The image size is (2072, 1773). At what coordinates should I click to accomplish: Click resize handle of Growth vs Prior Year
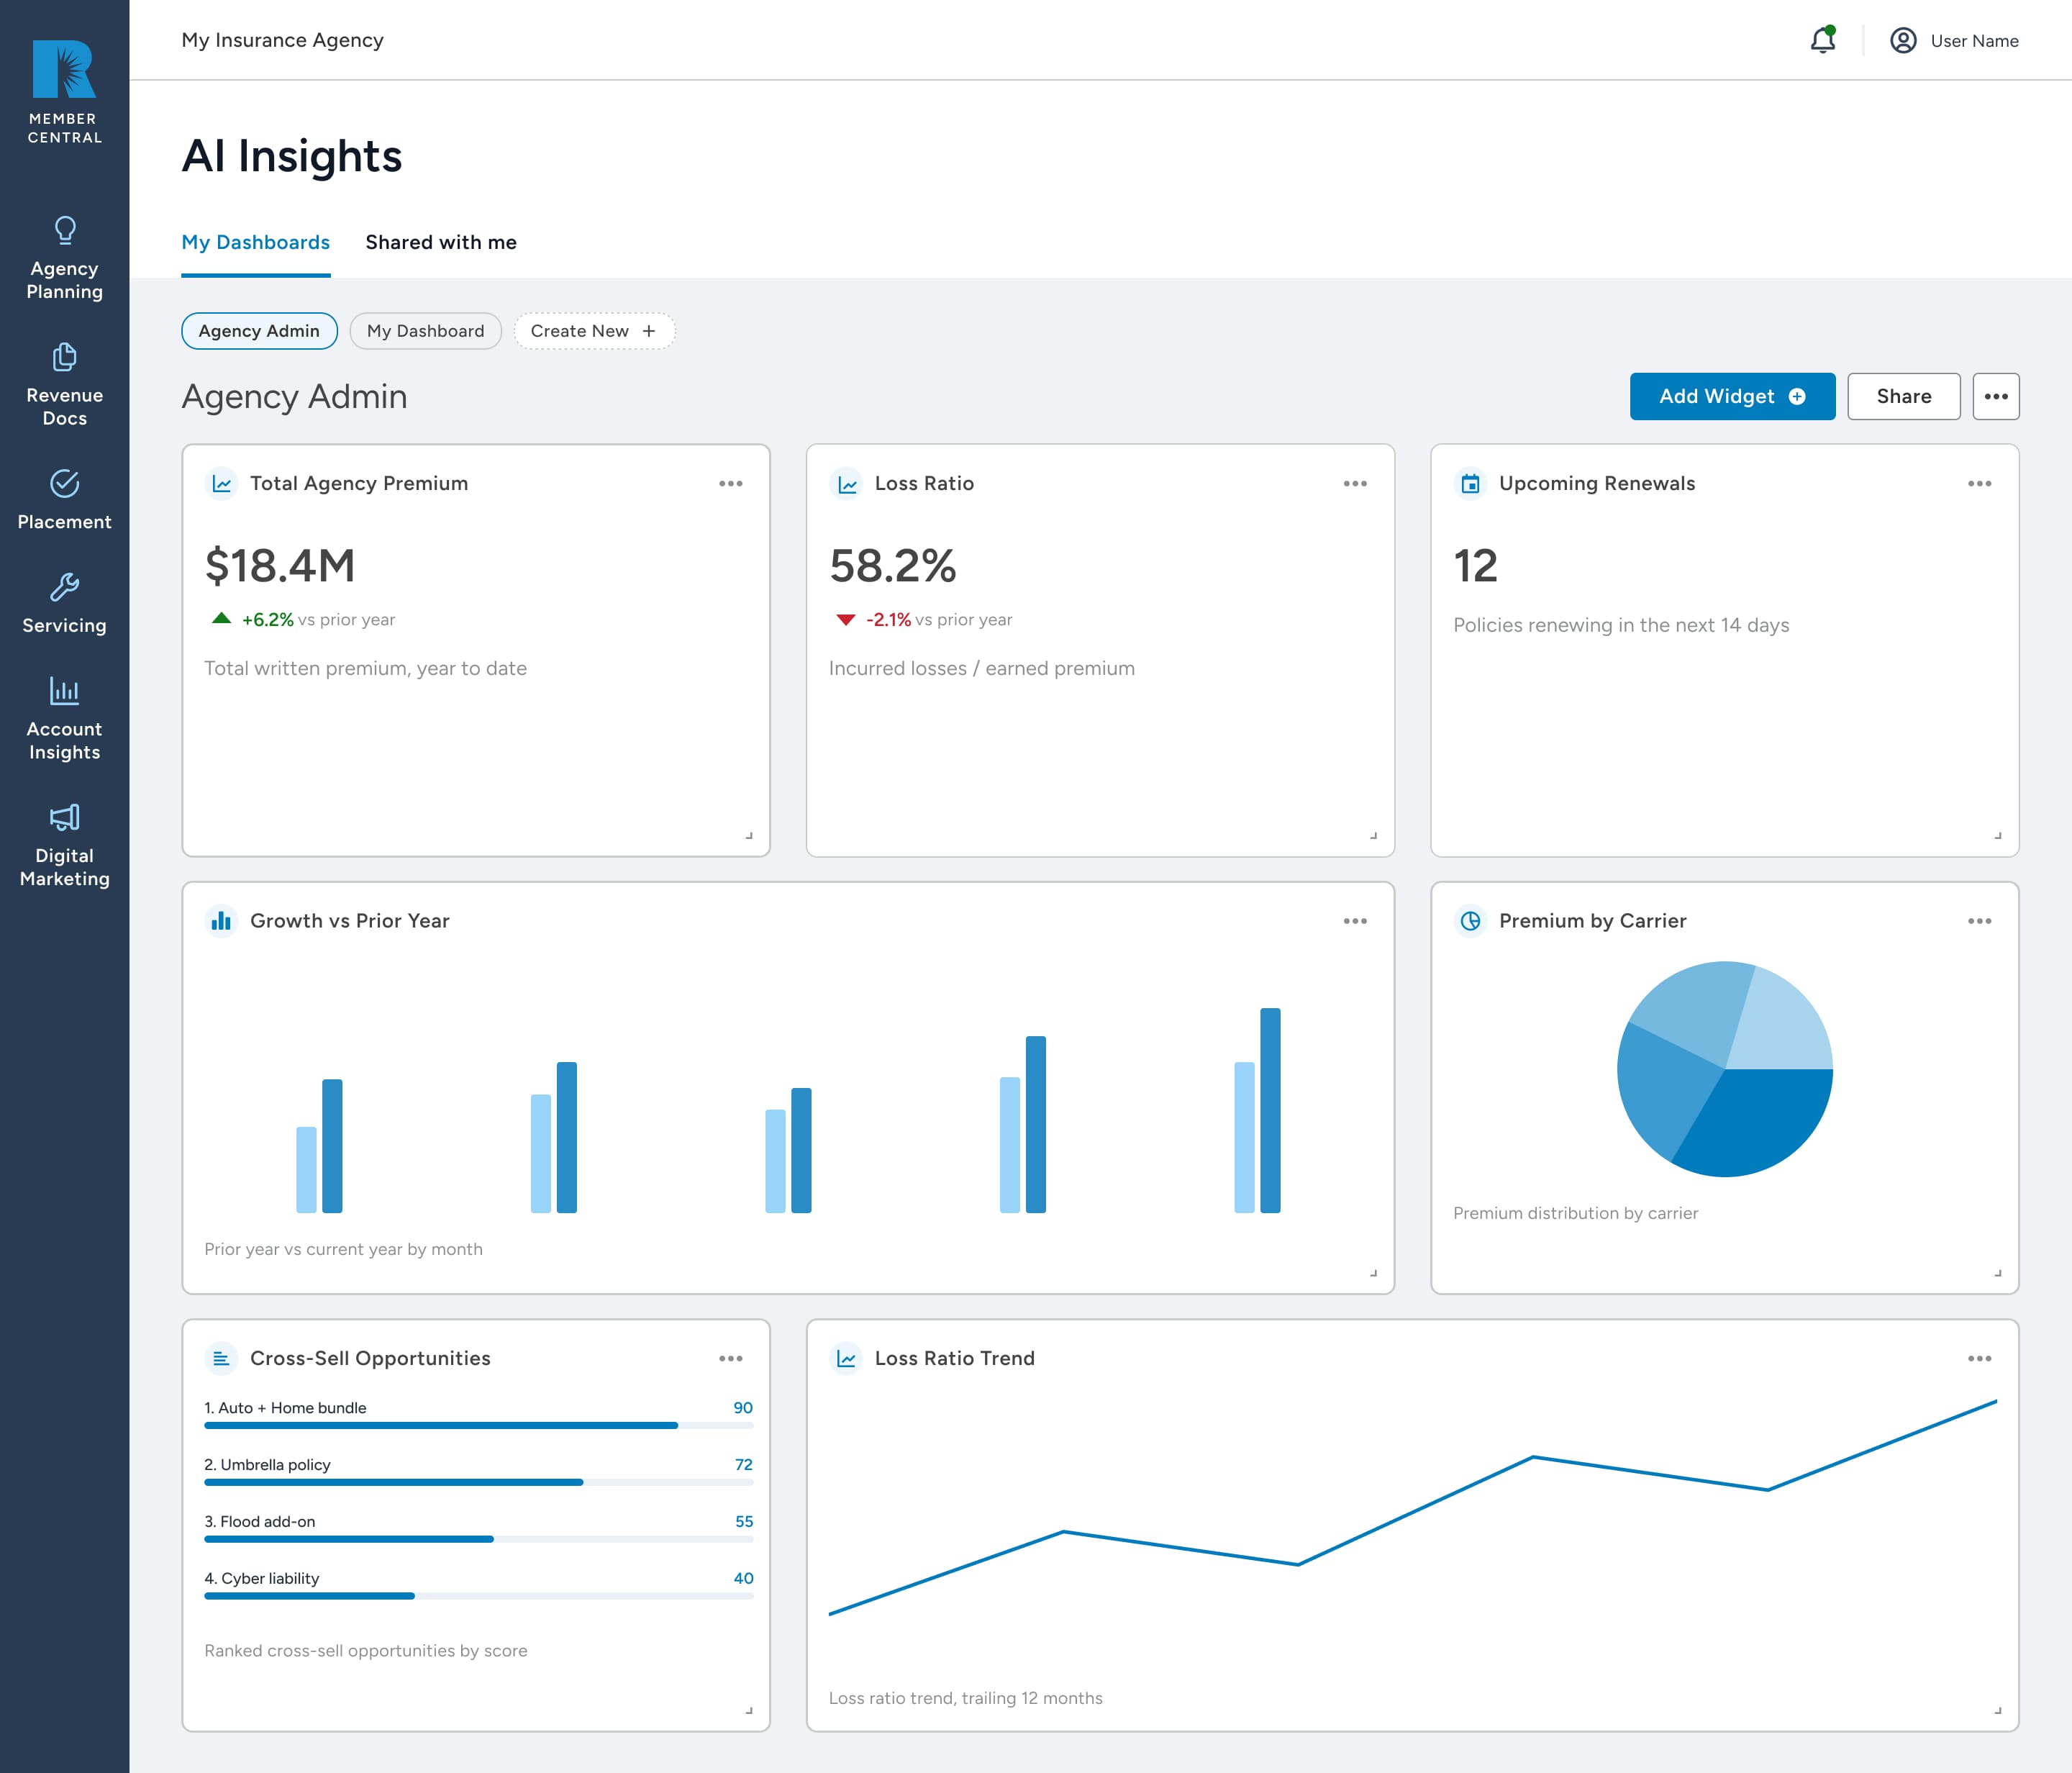click(1374, 1273)
